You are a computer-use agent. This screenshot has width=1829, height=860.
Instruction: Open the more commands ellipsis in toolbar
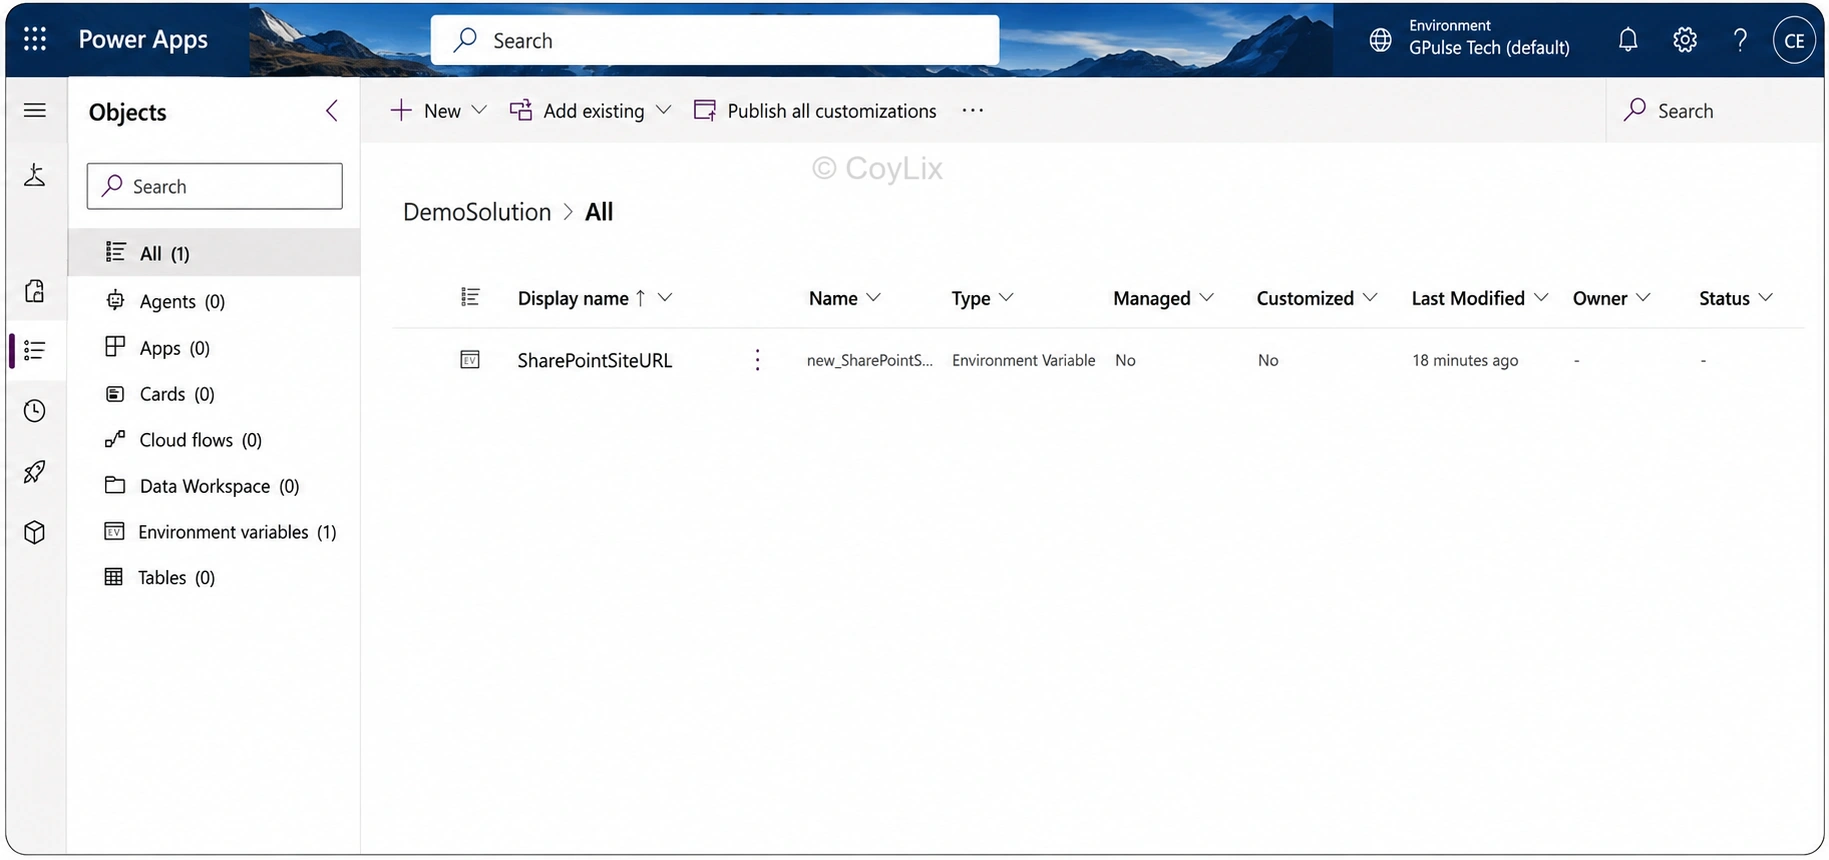coord(973,110)
